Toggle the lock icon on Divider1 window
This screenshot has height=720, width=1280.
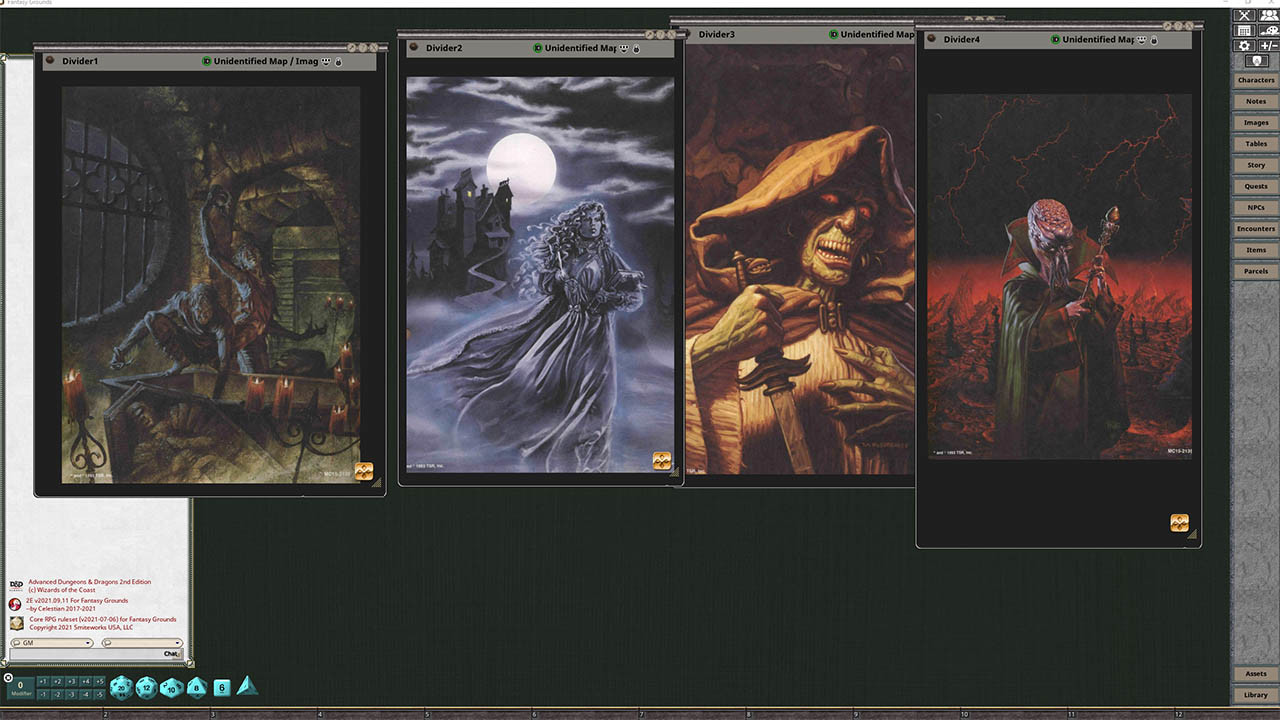coord(338,61)
